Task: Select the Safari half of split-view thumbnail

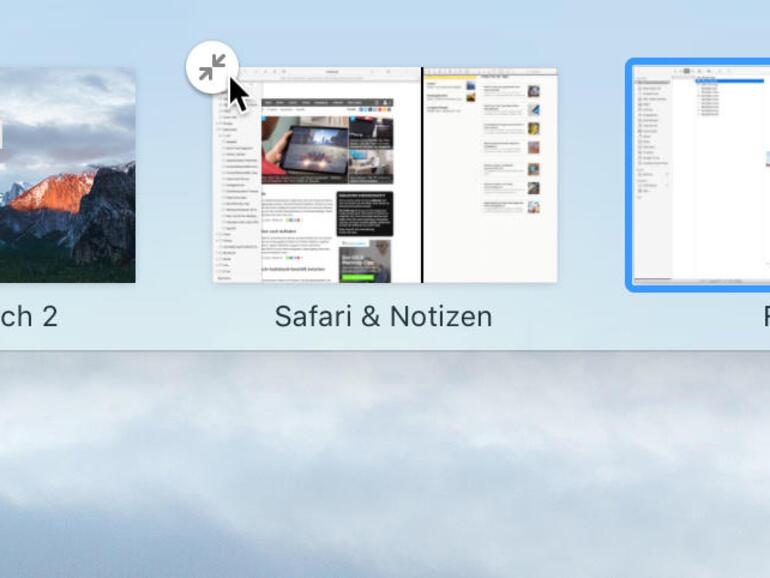Action: coord(317,175)
